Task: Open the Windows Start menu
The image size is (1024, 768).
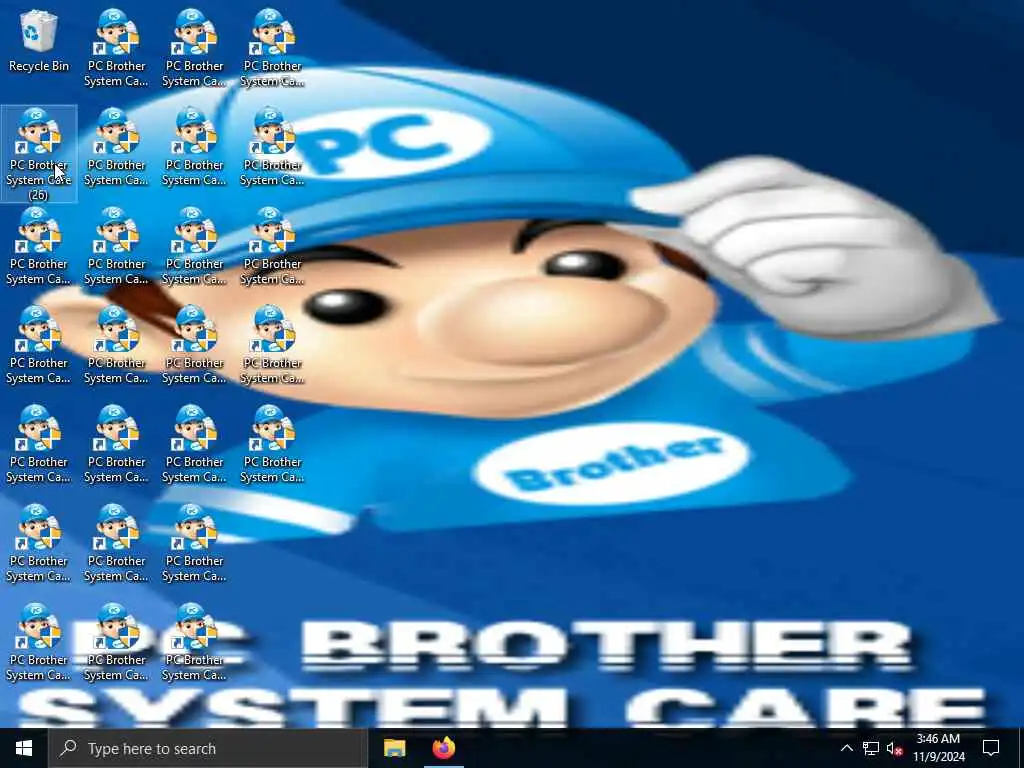Action: 24,748
